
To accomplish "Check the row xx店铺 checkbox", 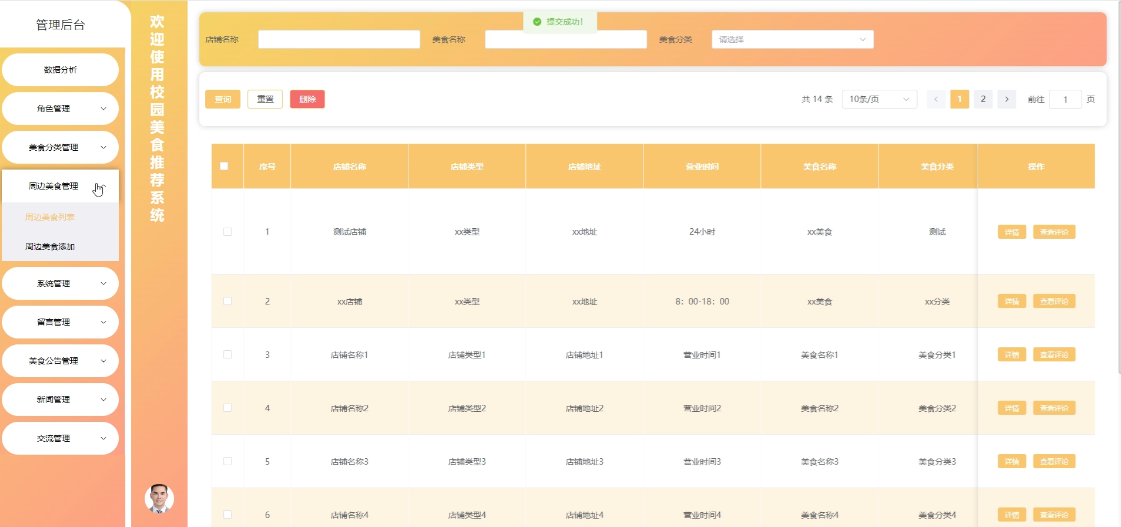I will pos(227,301).
